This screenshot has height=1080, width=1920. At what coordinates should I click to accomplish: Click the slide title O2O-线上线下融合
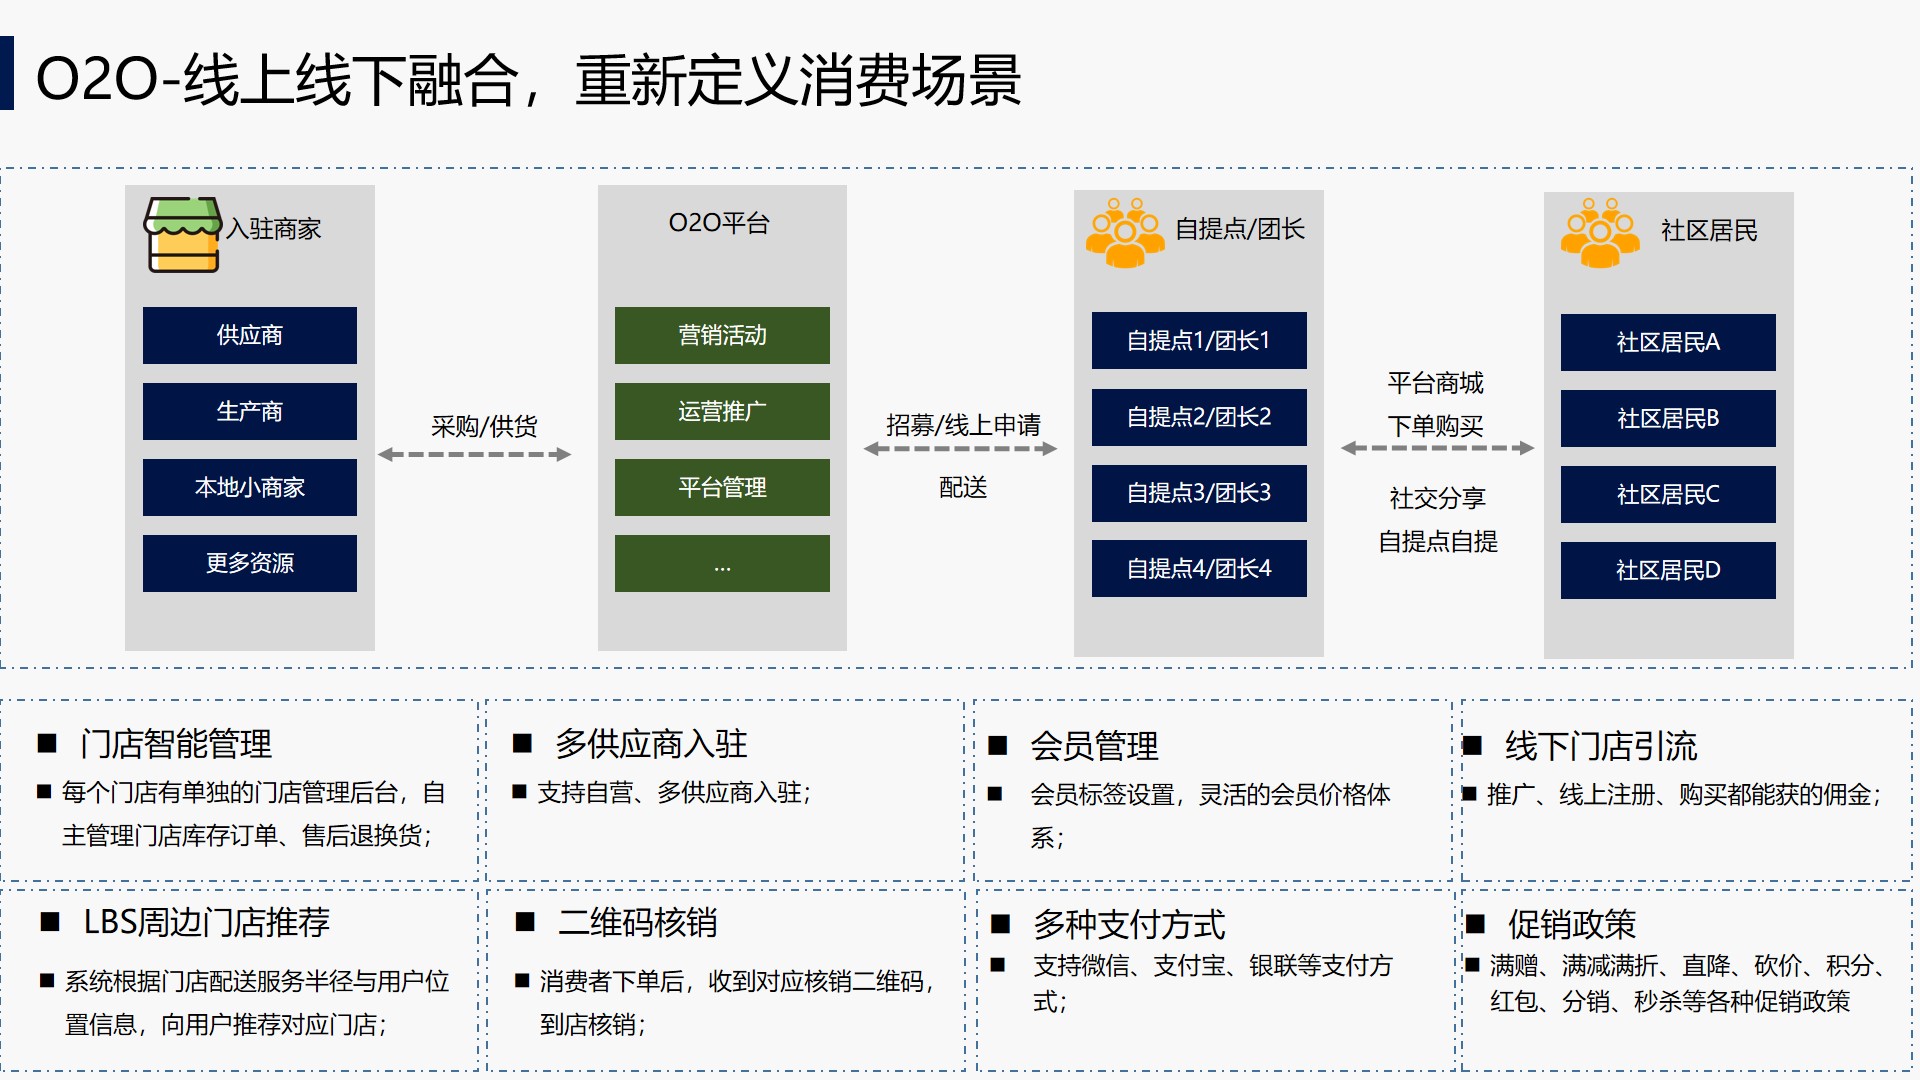pyautogui.click(x=528, y=80)
